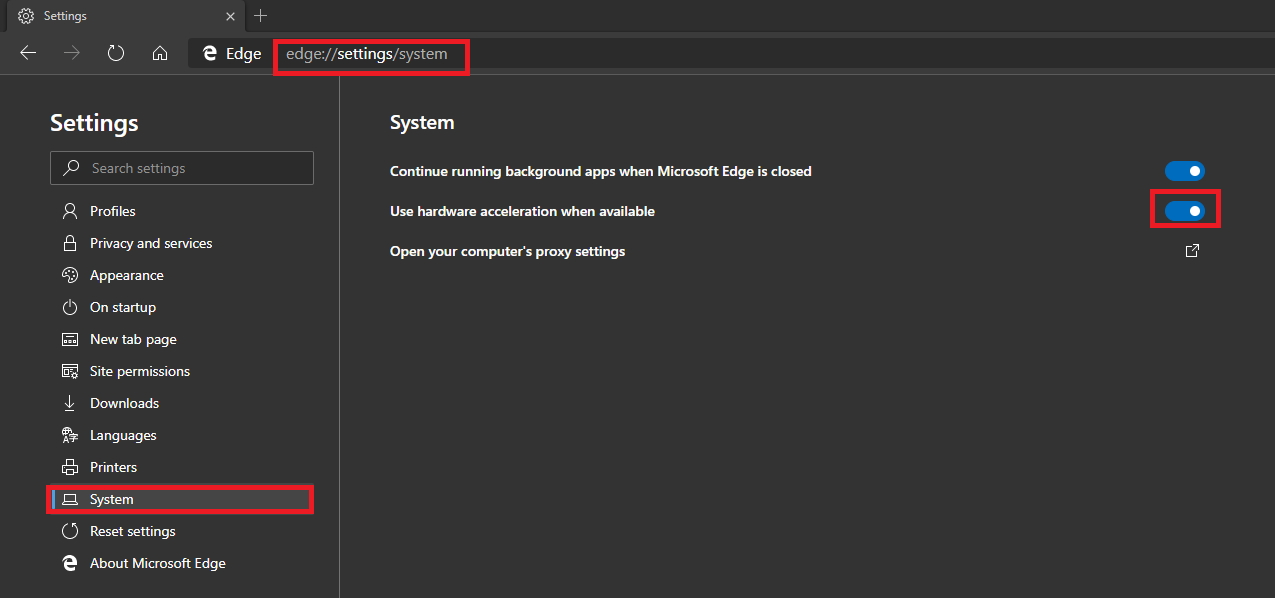
Task: Click the Appearance palette icon
Action: click(70, 275)
